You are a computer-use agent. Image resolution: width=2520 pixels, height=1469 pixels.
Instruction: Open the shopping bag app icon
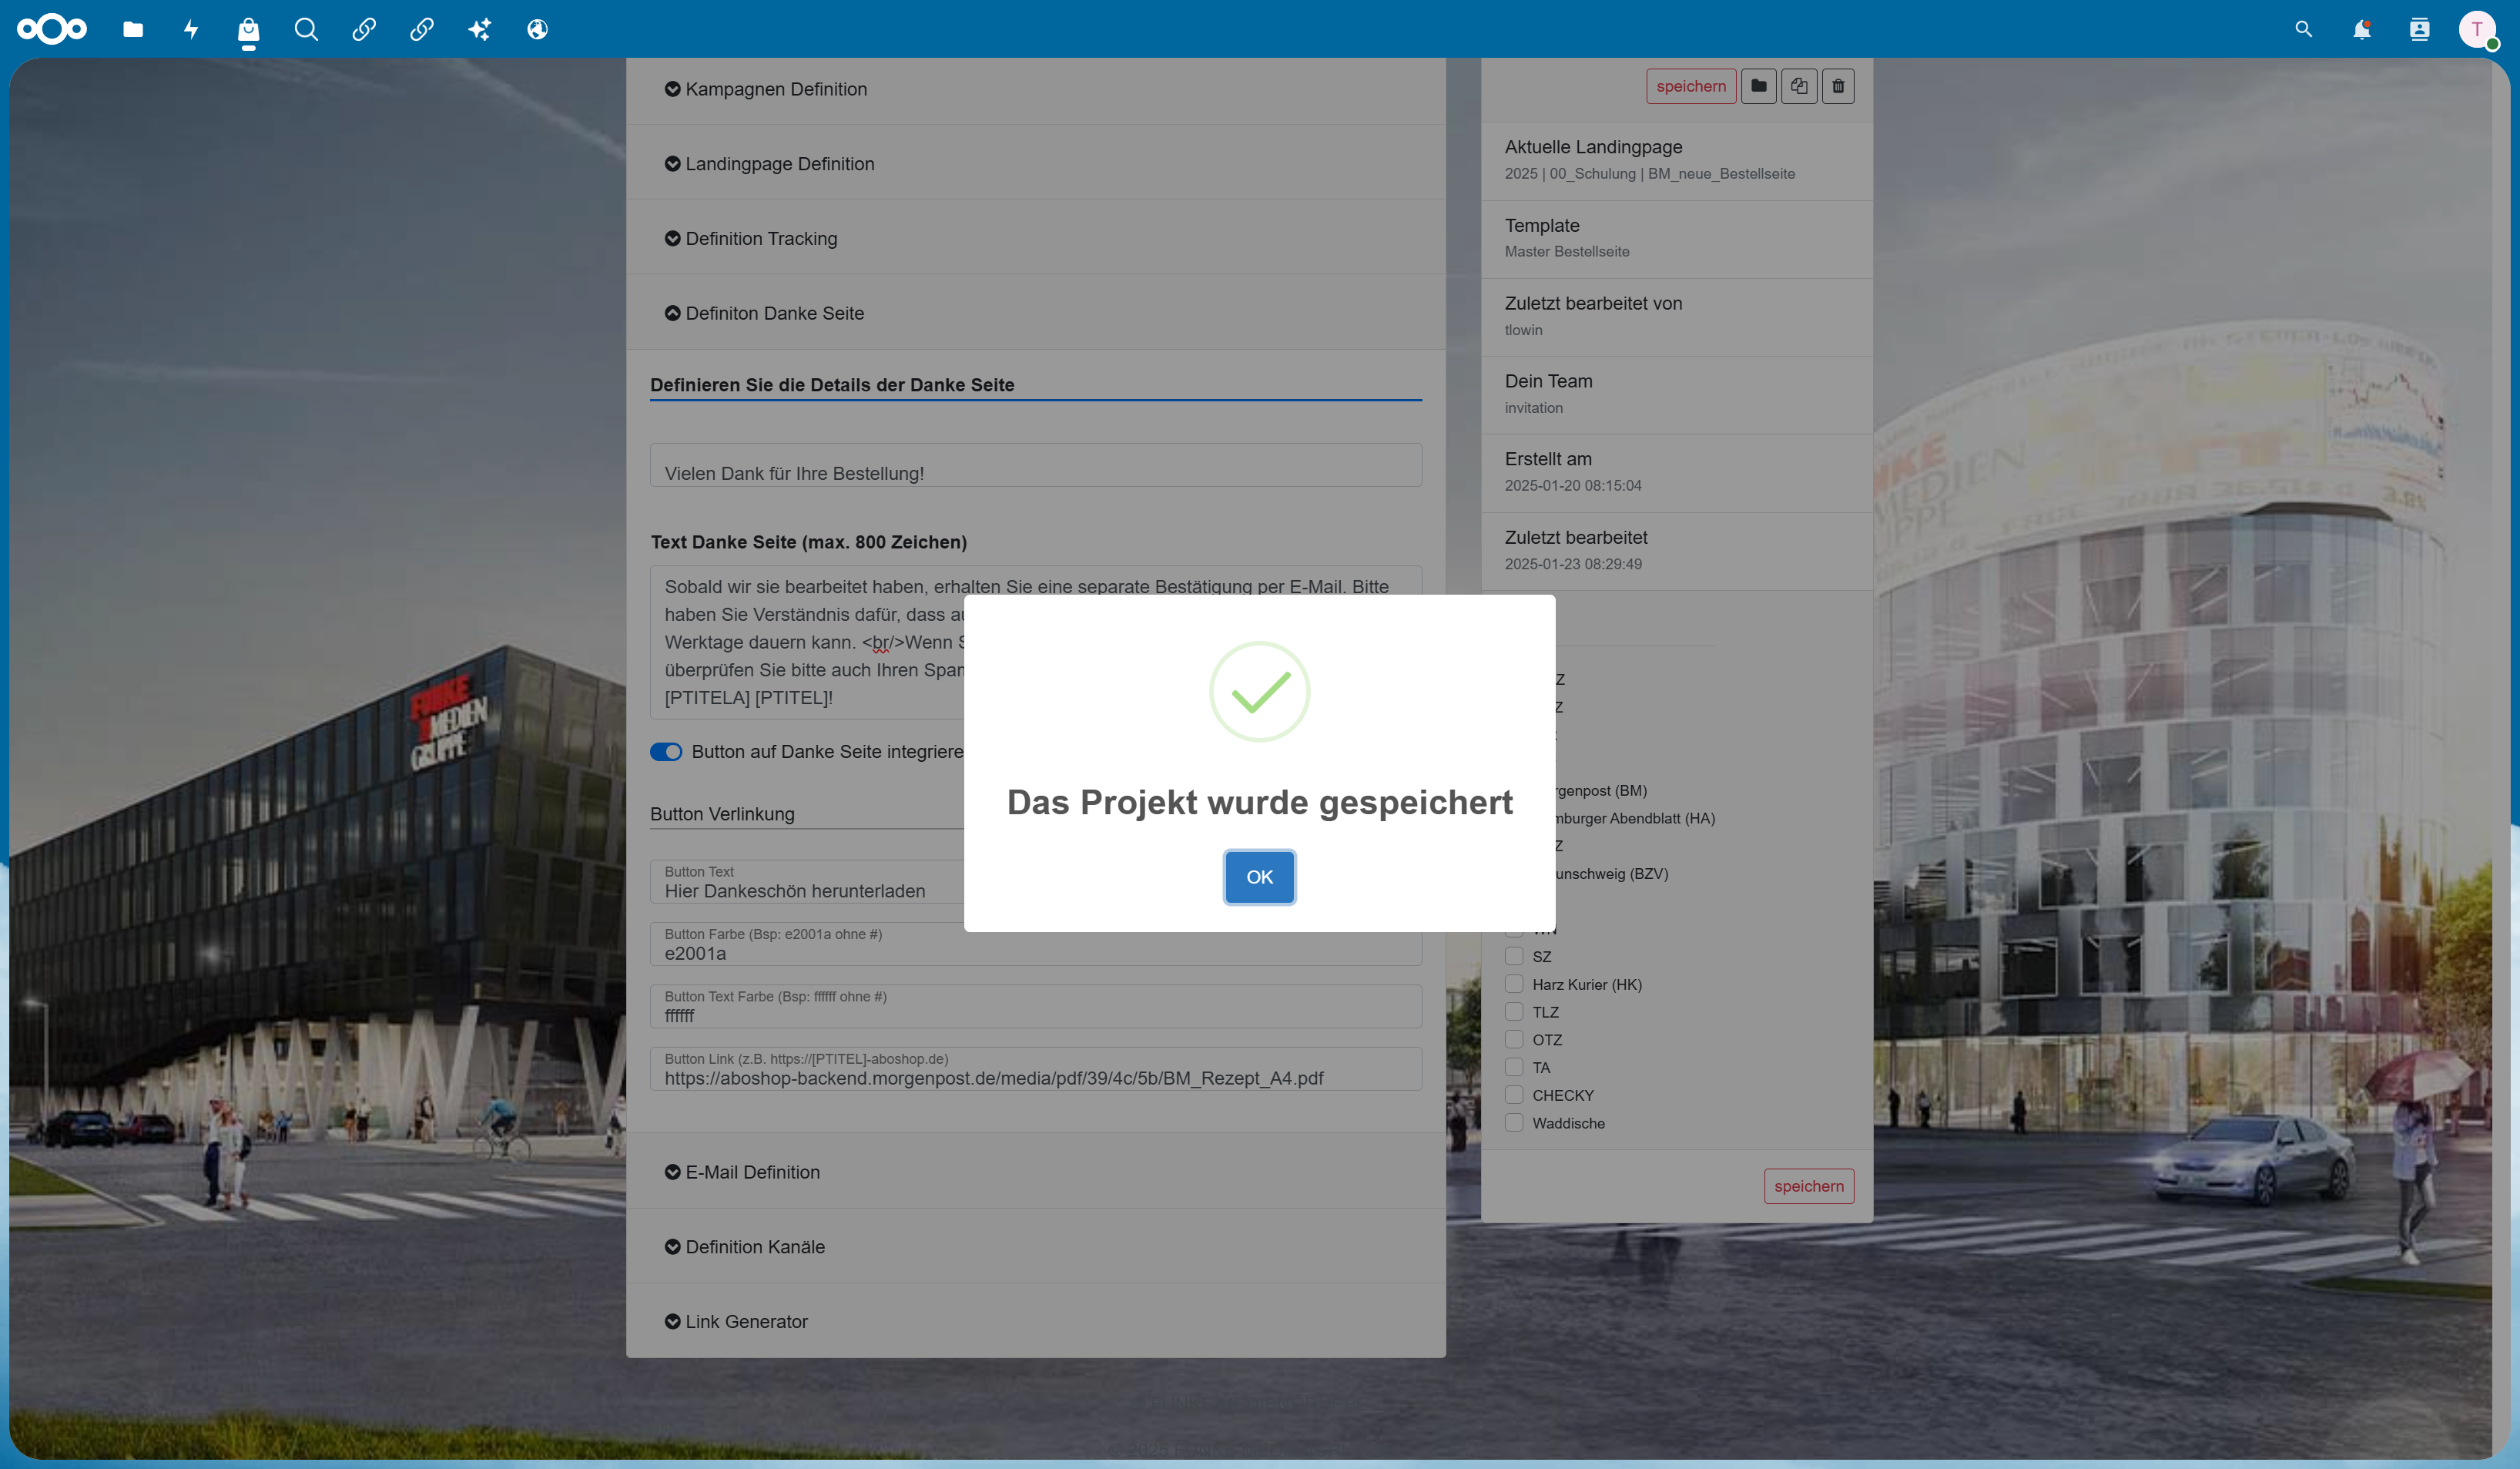[x=249, y=30]
